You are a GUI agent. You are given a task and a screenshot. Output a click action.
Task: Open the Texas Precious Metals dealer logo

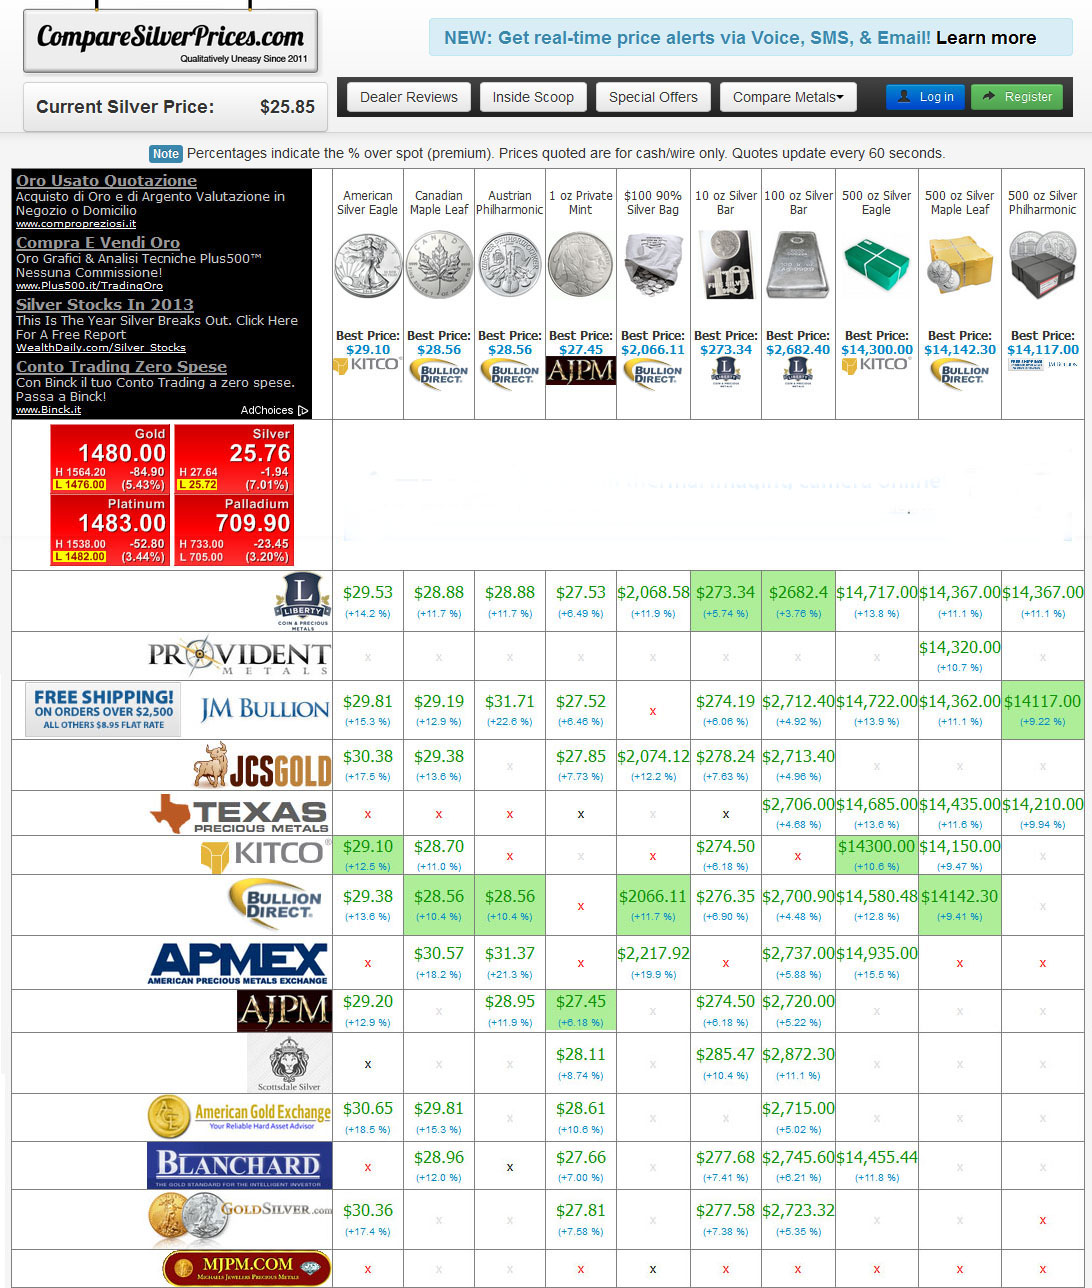pos(239,814)
